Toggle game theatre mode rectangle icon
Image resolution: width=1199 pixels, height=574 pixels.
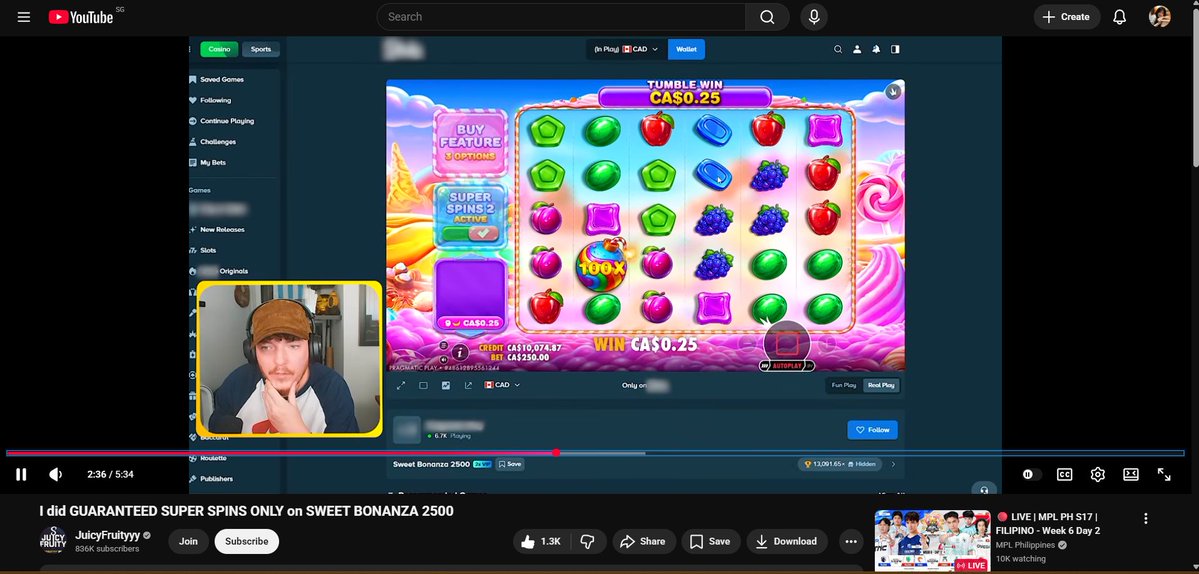[423, 385]
